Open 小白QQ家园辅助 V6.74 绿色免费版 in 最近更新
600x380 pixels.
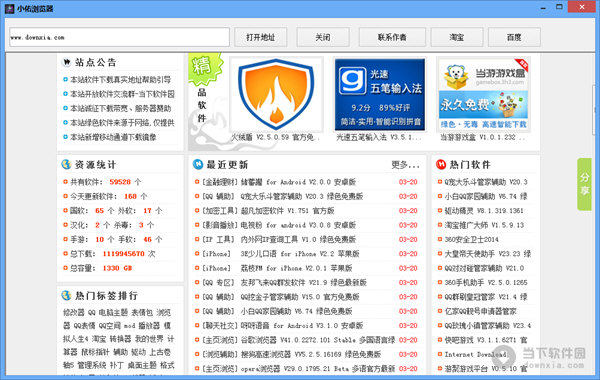click(296, 311)
